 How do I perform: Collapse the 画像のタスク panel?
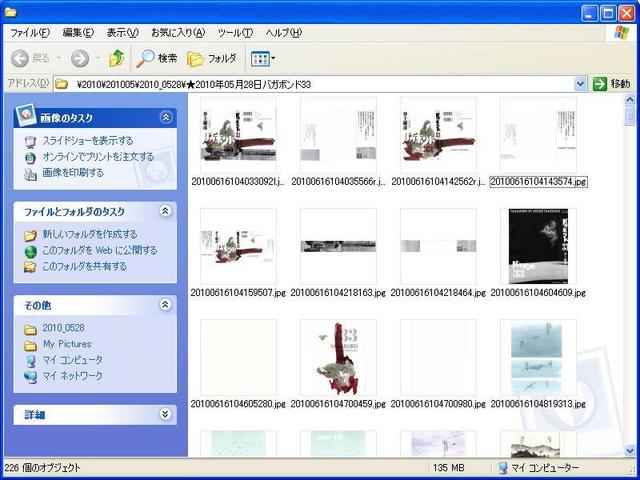pyautogui.click(x=165, y=118)
